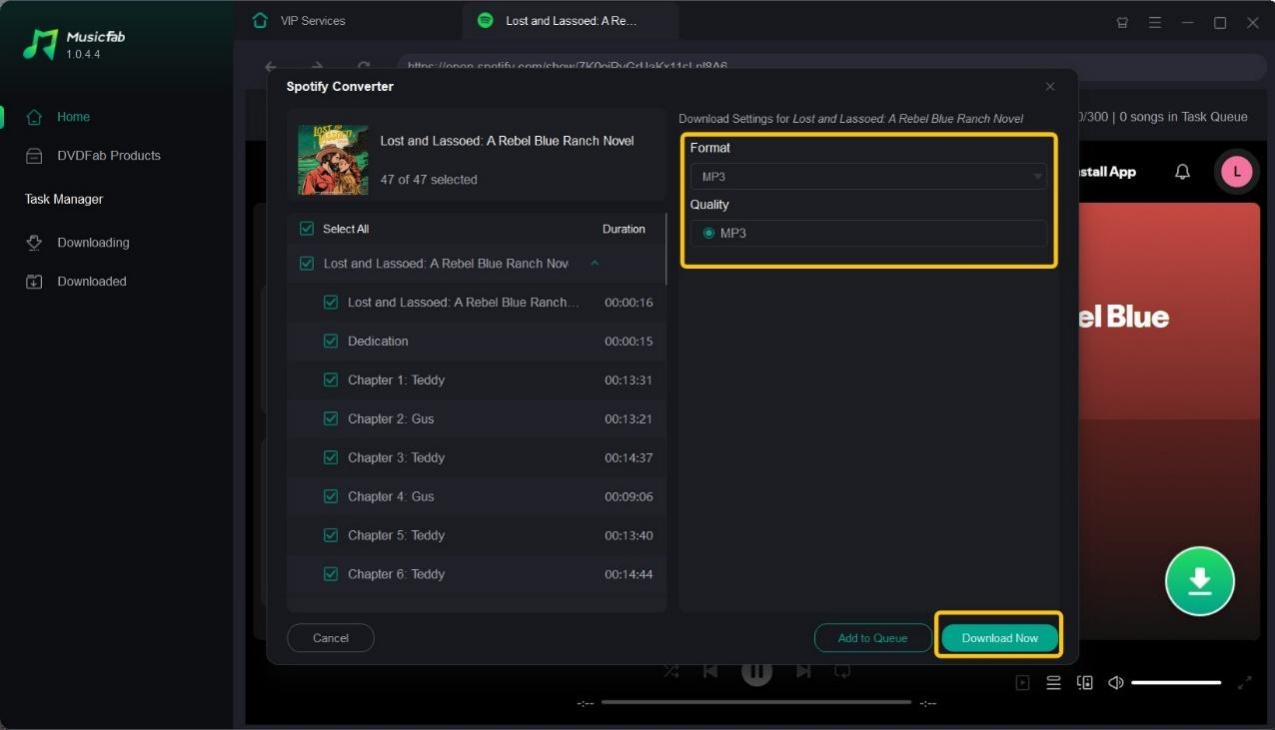Viewport: 1275px width, 730px height.
Task: Pause playback in Spotify player
Action: [757, 673]
